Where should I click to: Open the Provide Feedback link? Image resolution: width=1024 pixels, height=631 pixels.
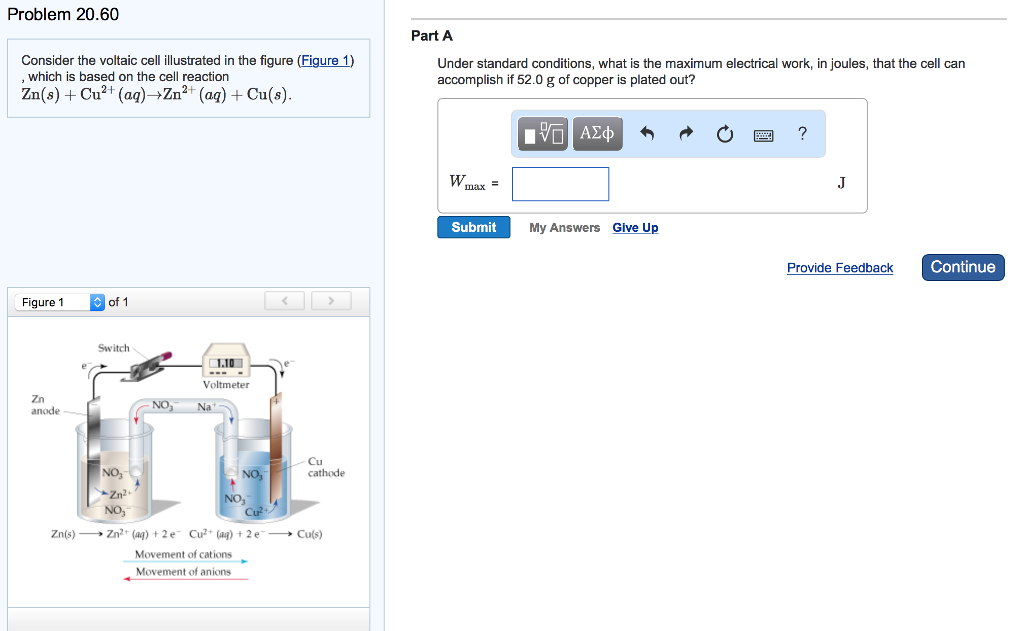840,268
